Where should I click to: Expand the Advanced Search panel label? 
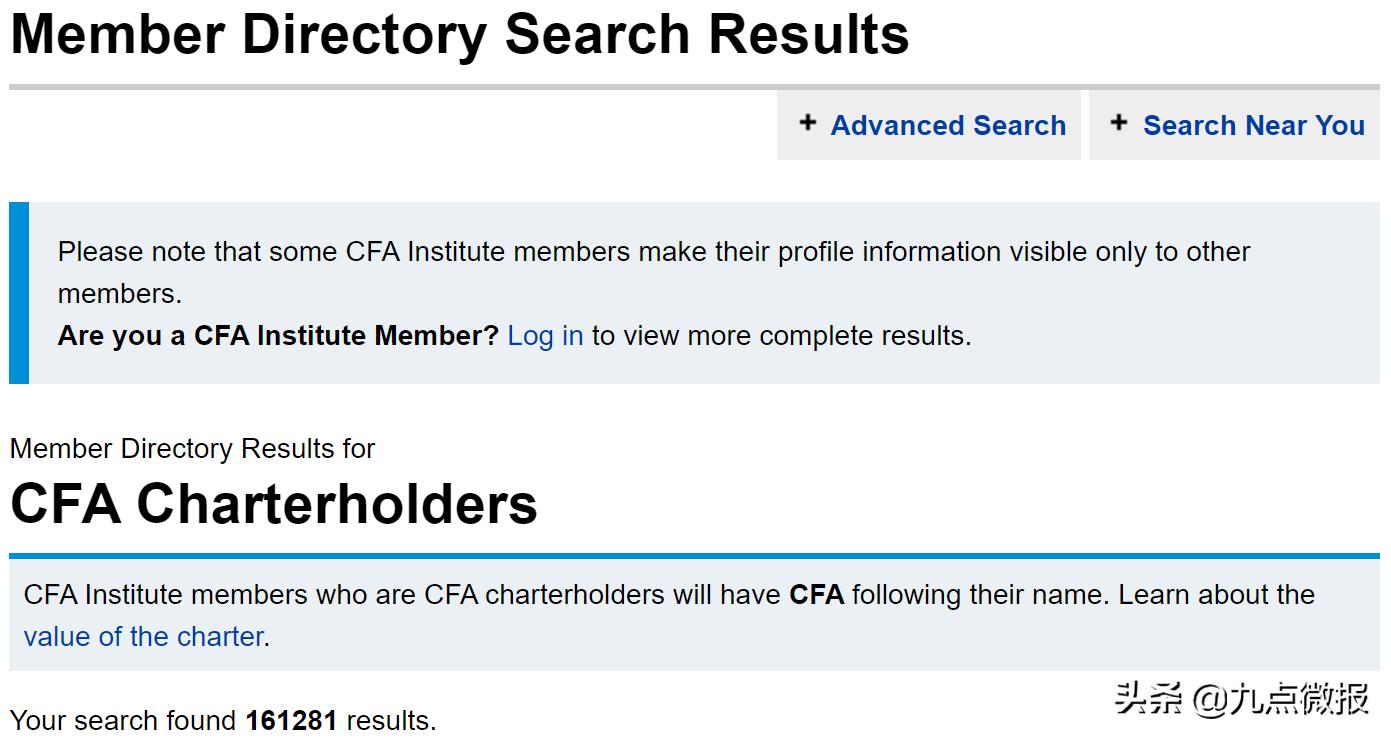(947, 126)
